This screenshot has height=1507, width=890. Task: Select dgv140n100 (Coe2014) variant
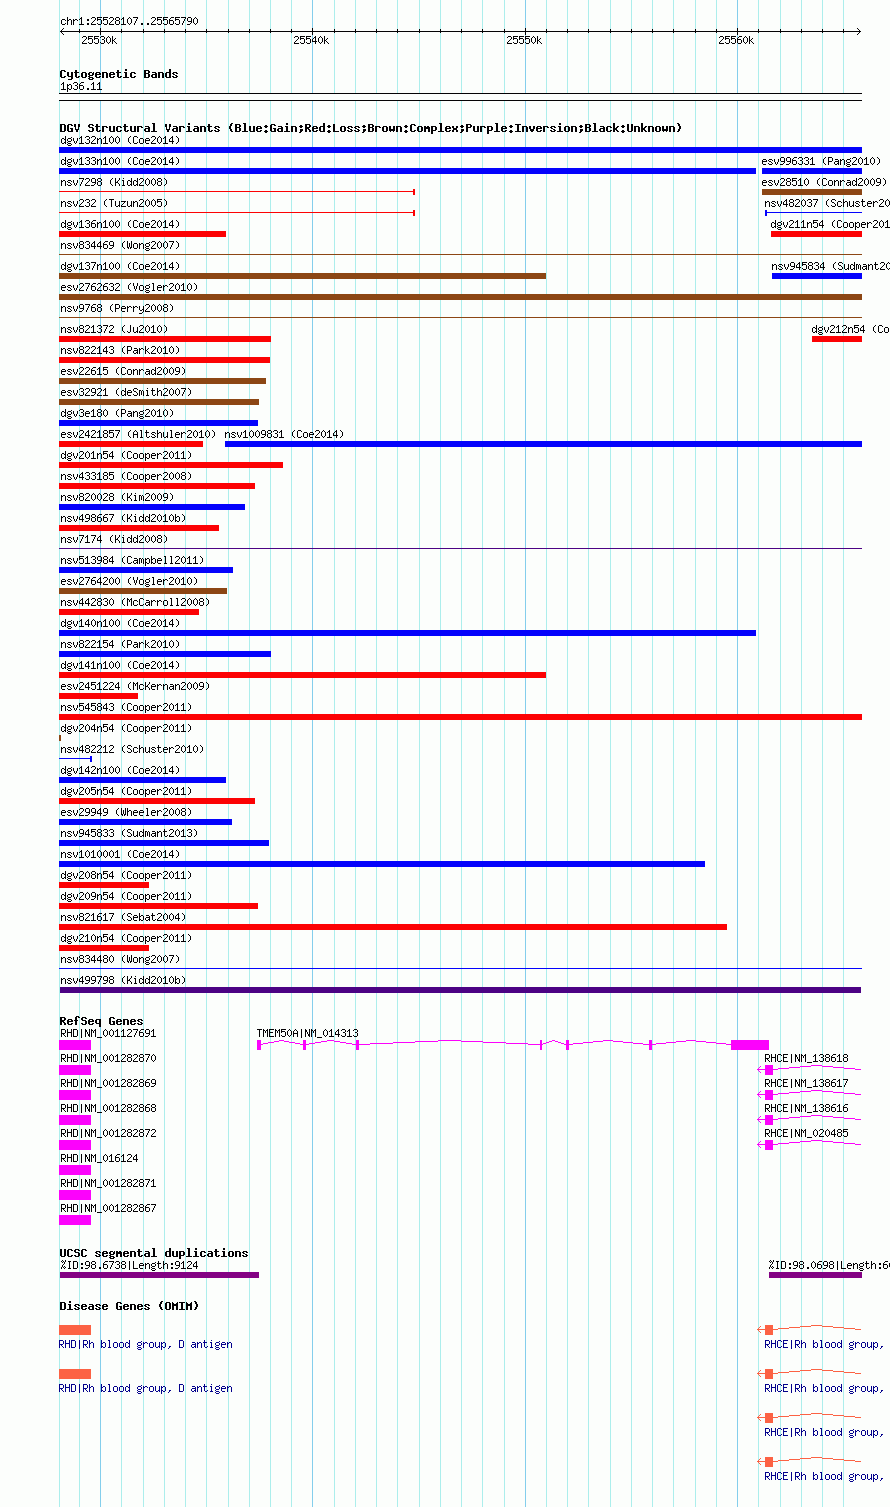[x=120, y=624]
